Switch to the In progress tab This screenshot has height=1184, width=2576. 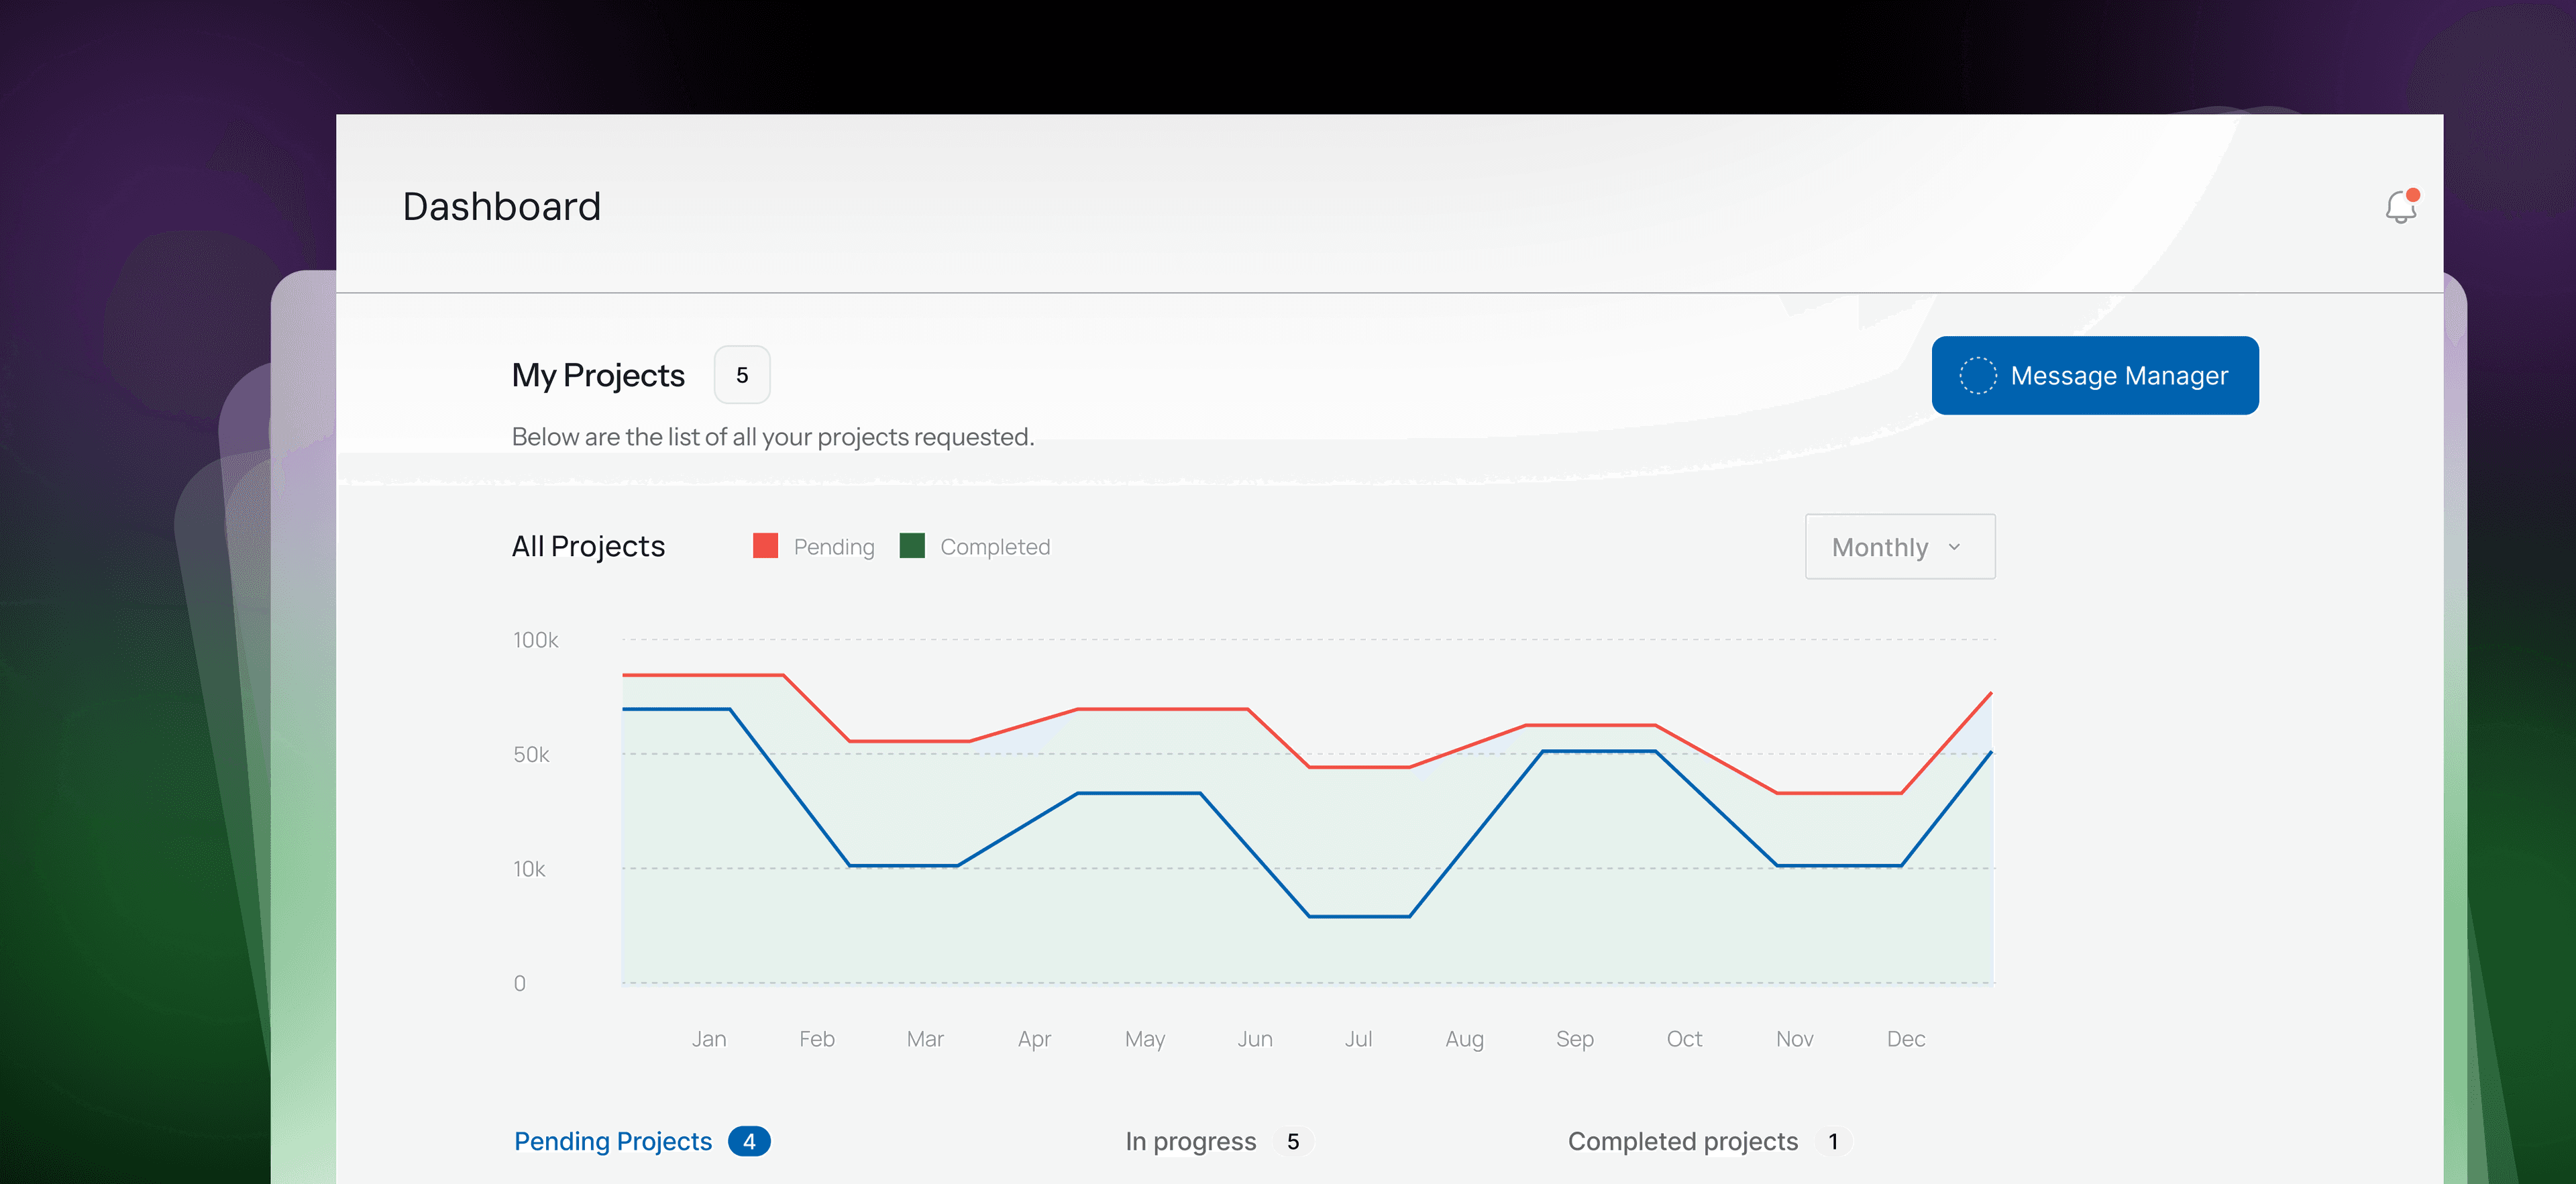[1190, 1141]
